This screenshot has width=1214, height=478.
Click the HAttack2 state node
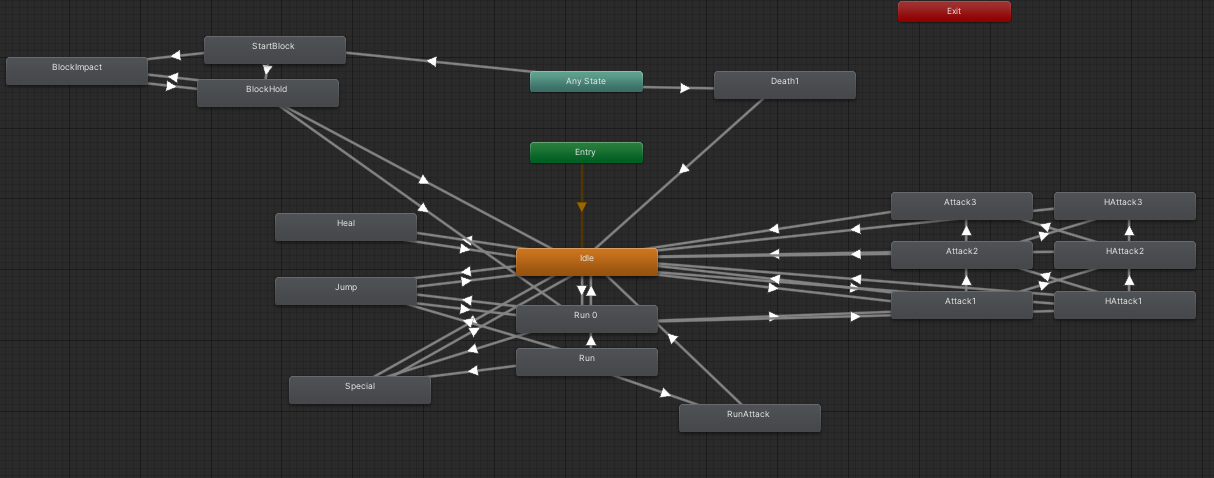(1124, 255)
